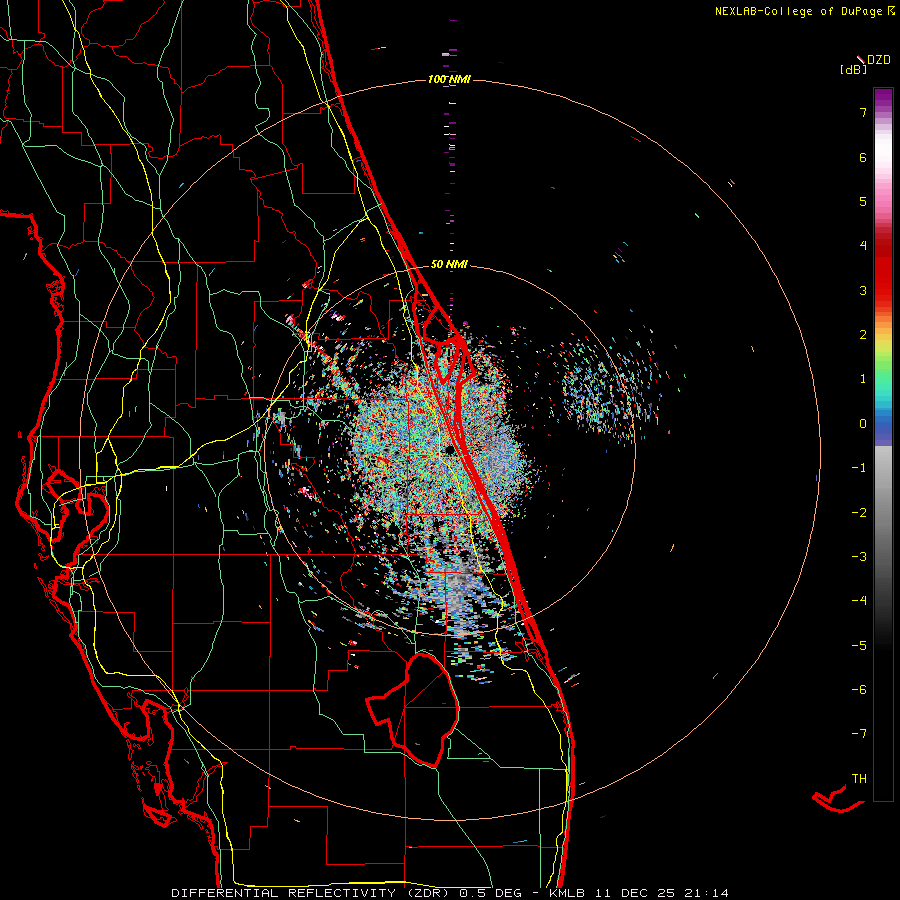The width and height of the screenshot is (900, 900).
Task: Click the -7 value on the dB scale
Action: (859, 734)
